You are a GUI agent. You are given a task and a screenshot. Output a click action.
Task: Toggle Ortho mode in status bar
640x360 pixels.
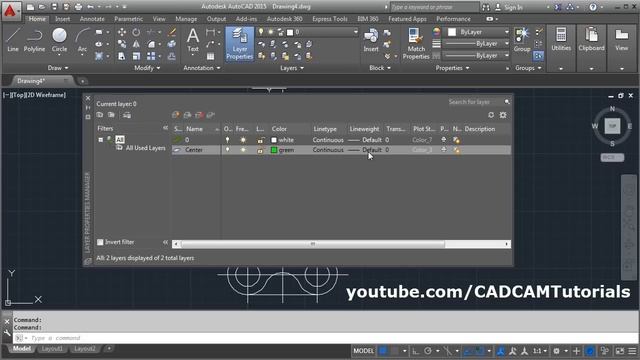(416, 351)
